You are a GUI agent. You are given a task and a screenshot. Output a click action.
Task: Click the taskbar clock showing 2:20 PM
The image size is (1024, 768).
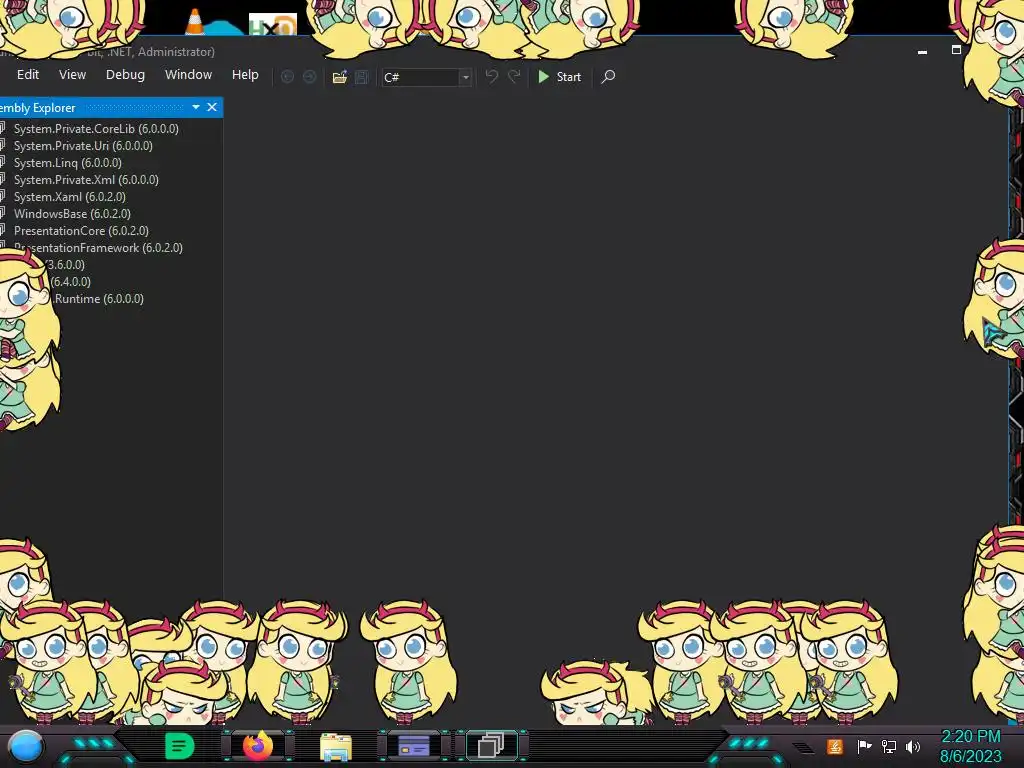tap(970, 746)
